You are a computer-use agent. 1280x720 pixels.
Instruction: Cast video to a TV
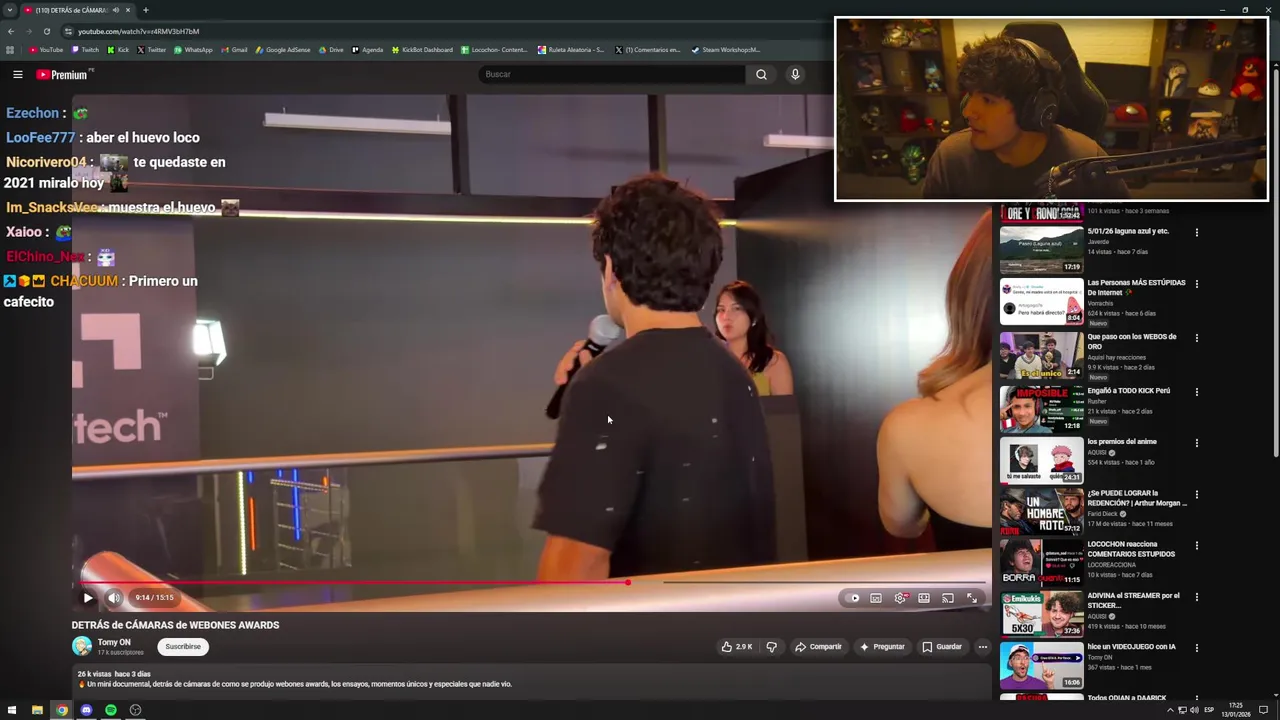tap(948, 598)
